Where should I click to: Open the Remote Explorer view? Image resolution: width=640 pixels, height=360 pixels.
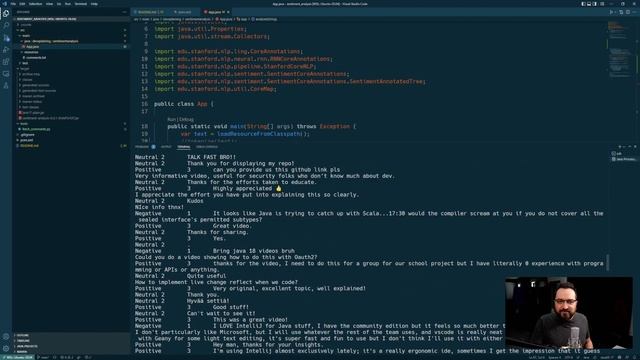[6, 74]
